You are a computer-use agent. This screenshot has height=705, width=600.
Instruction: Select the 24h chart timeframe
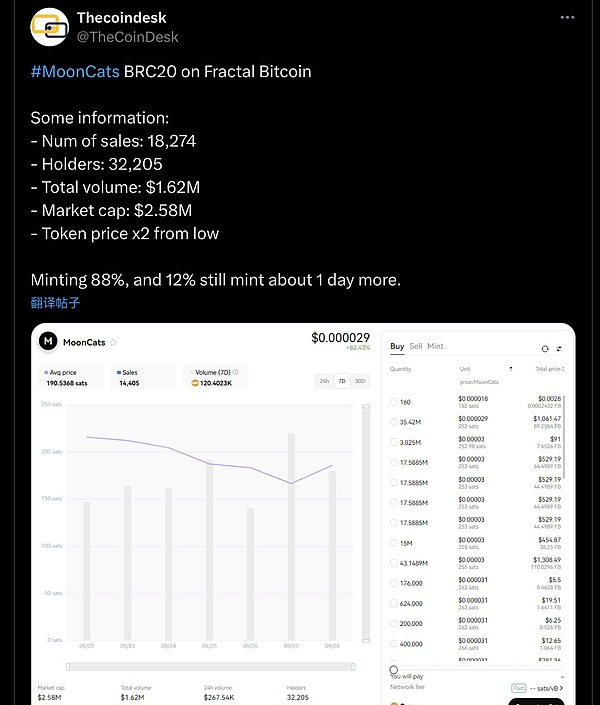pos(324,381)
